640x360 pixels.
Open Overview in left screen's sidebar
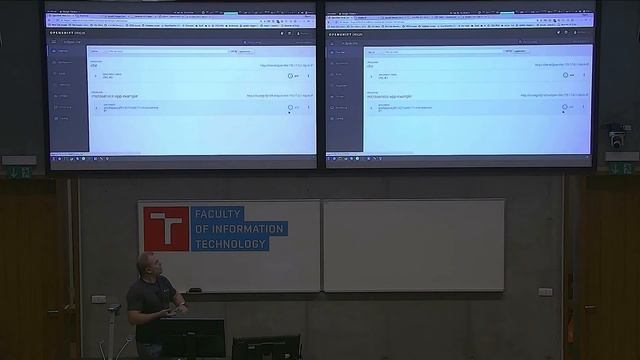click(61, 51)
